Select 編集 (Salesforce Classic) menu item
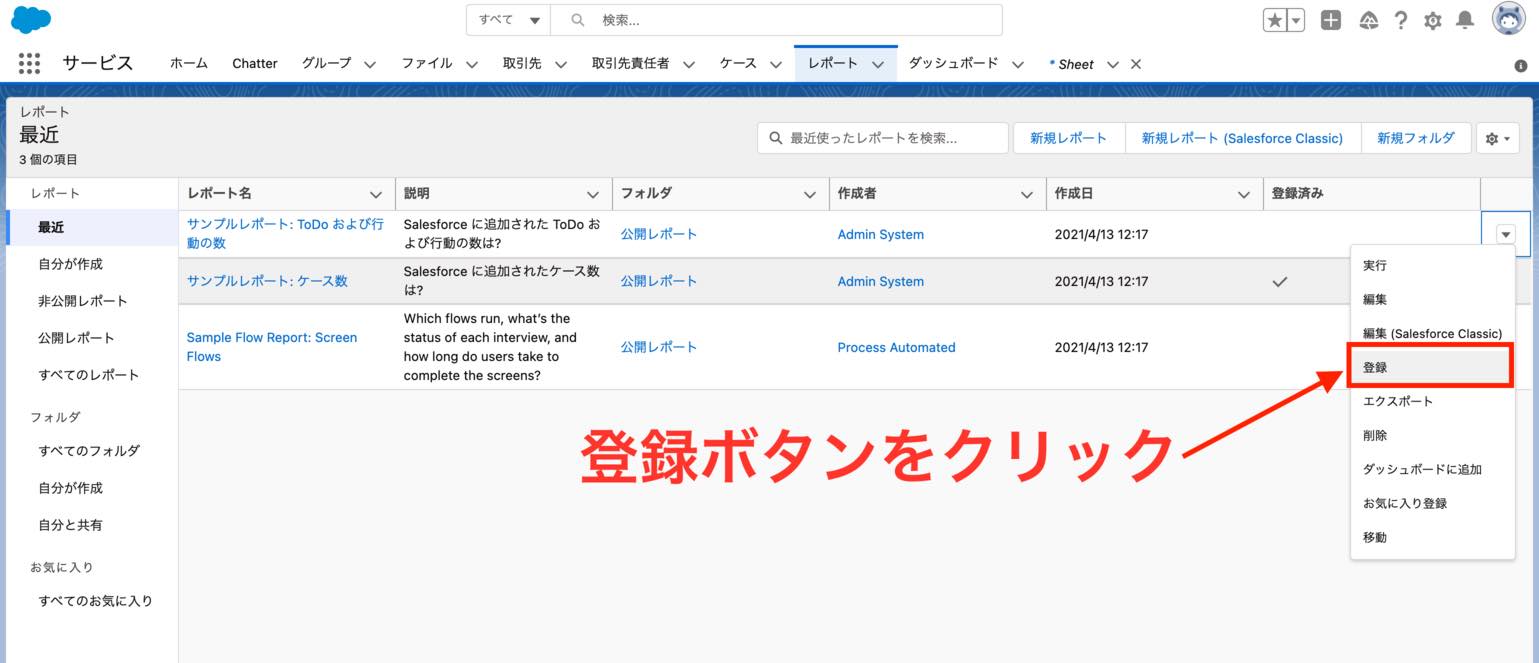1539x663 pixels. (x=1432, y=333)
